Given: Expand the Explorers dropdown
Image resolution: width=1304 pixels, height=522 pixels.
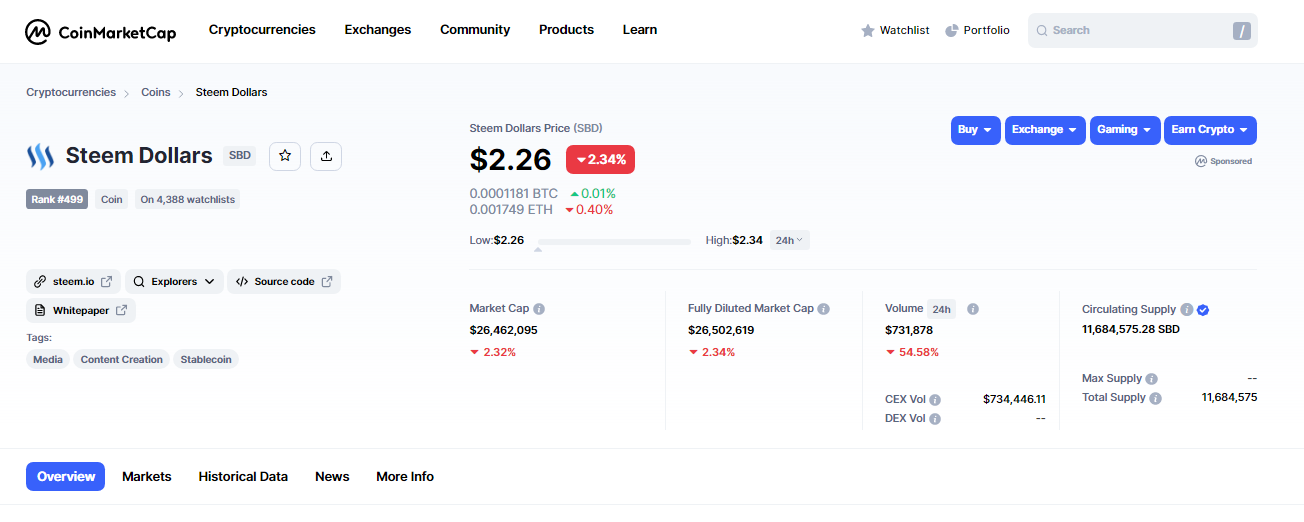Looking at the screenshot, I should (174, 282).
